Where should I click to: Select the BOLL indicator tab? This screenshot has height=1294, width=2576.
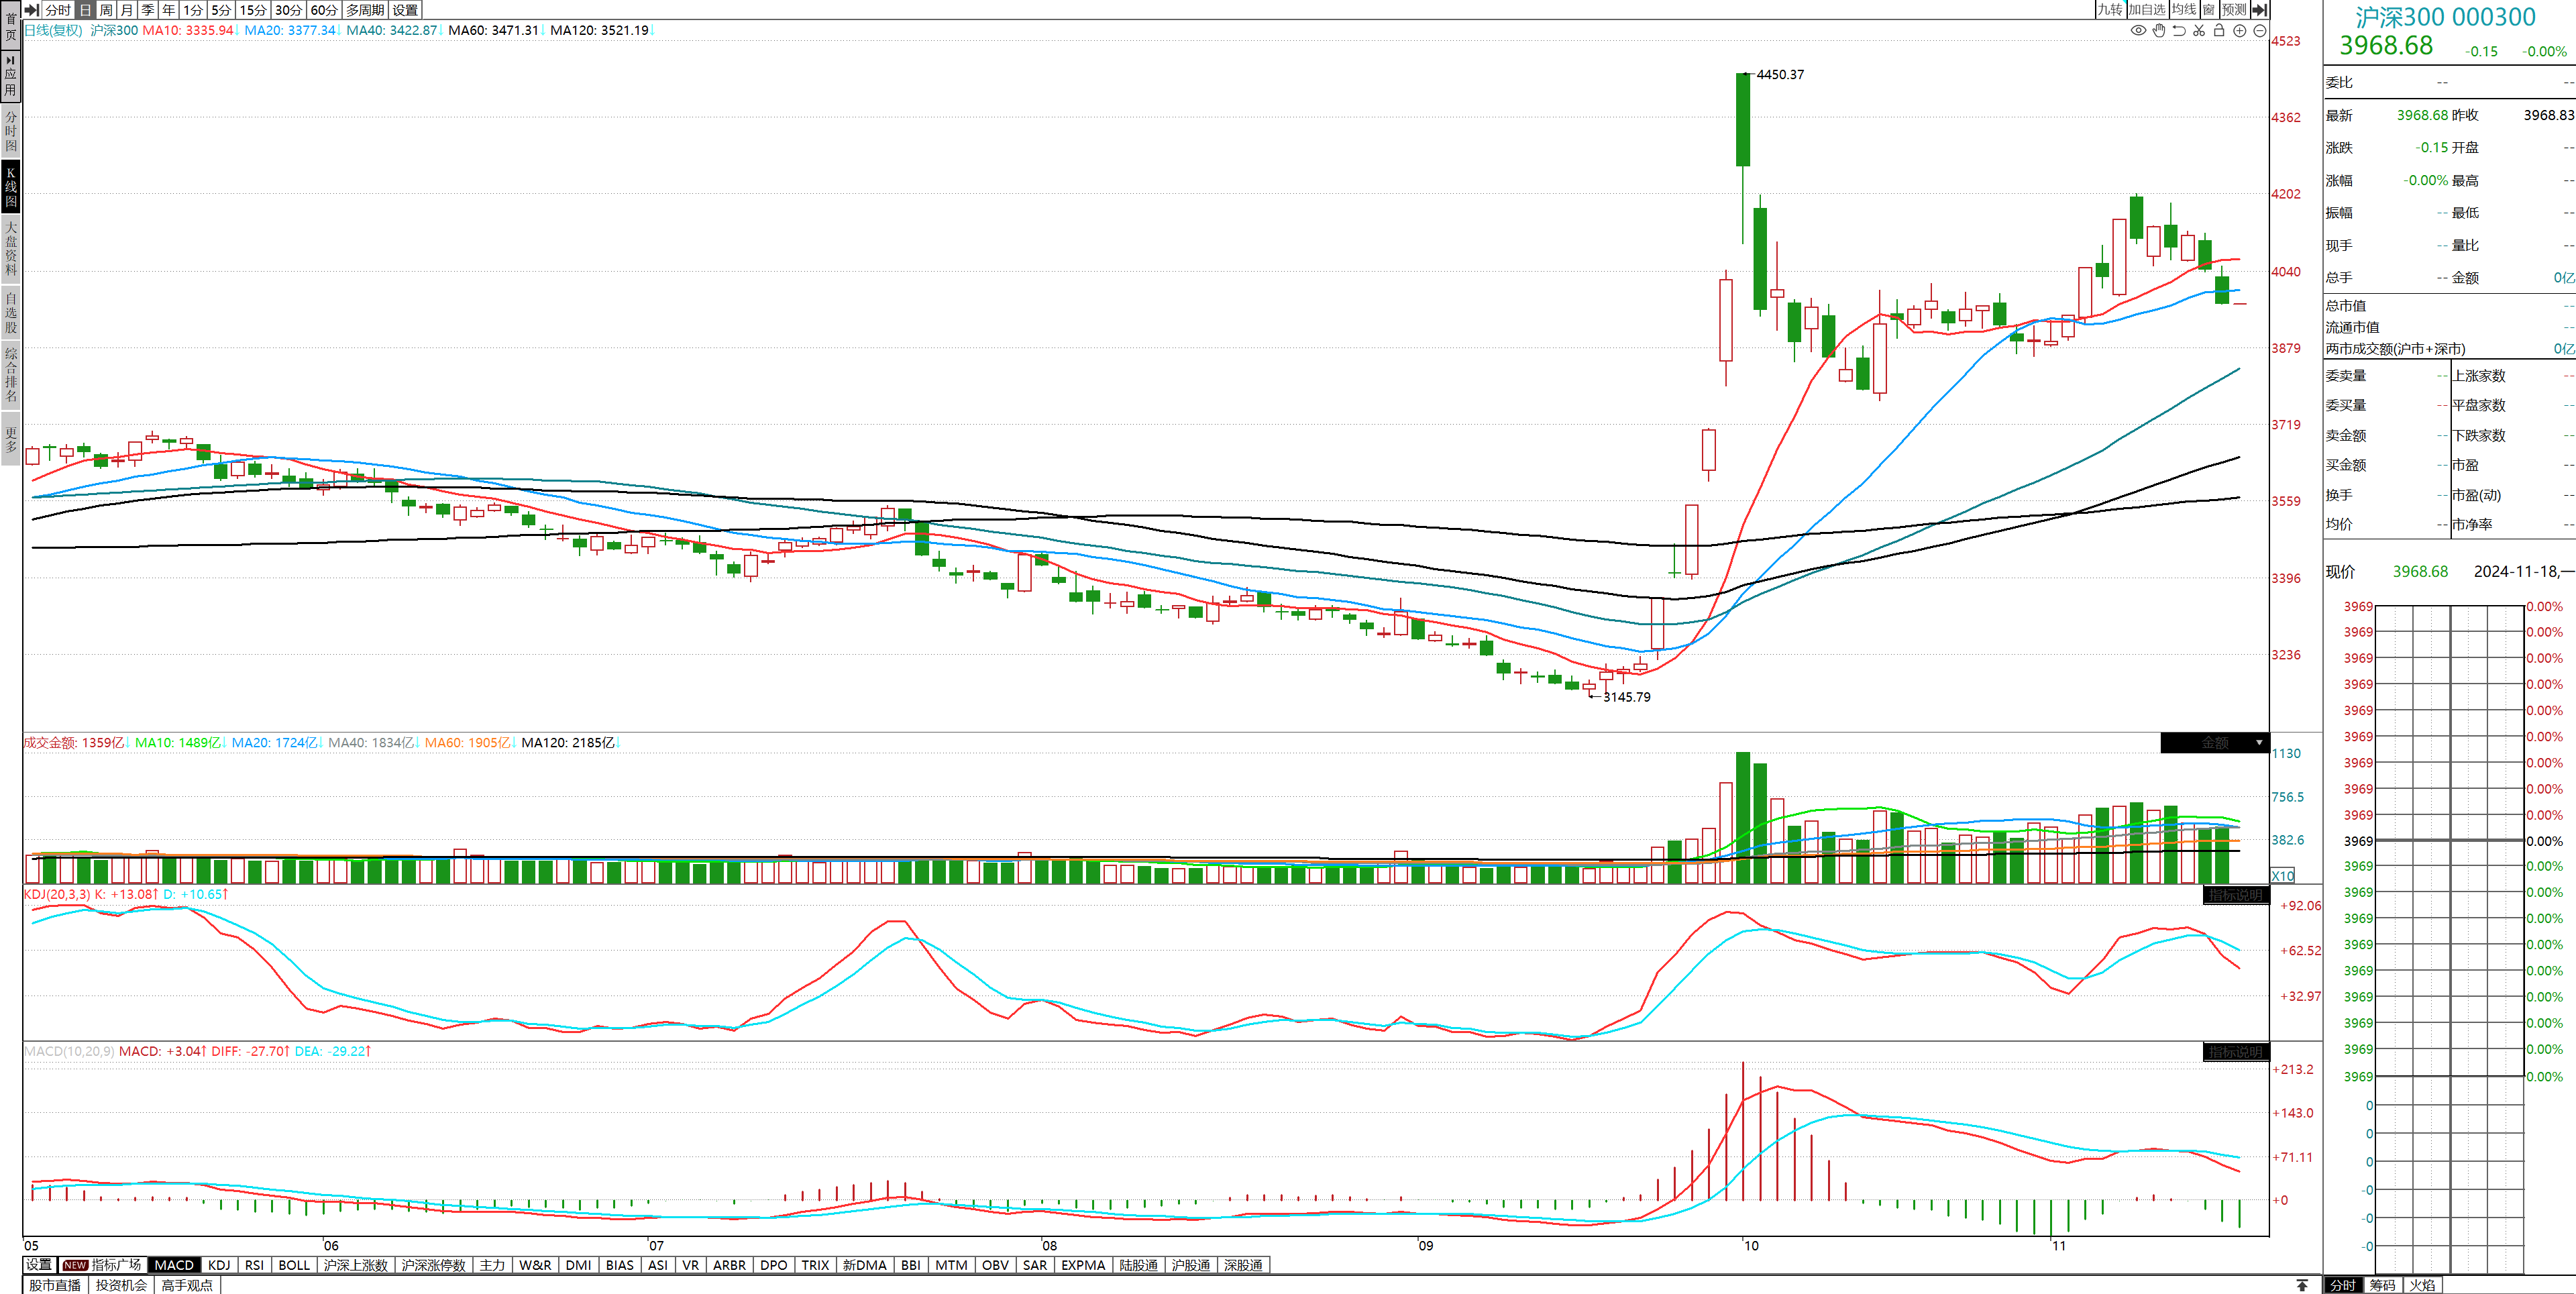[x=294, y=1265]
